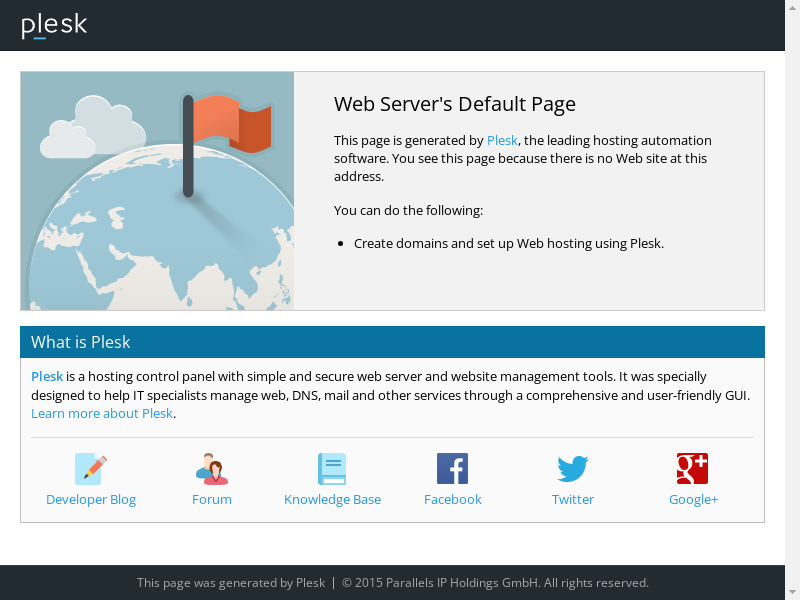Screen dimensions: 800x600
Task: Click the Plesk logo in the header
Action: (54, 26)
